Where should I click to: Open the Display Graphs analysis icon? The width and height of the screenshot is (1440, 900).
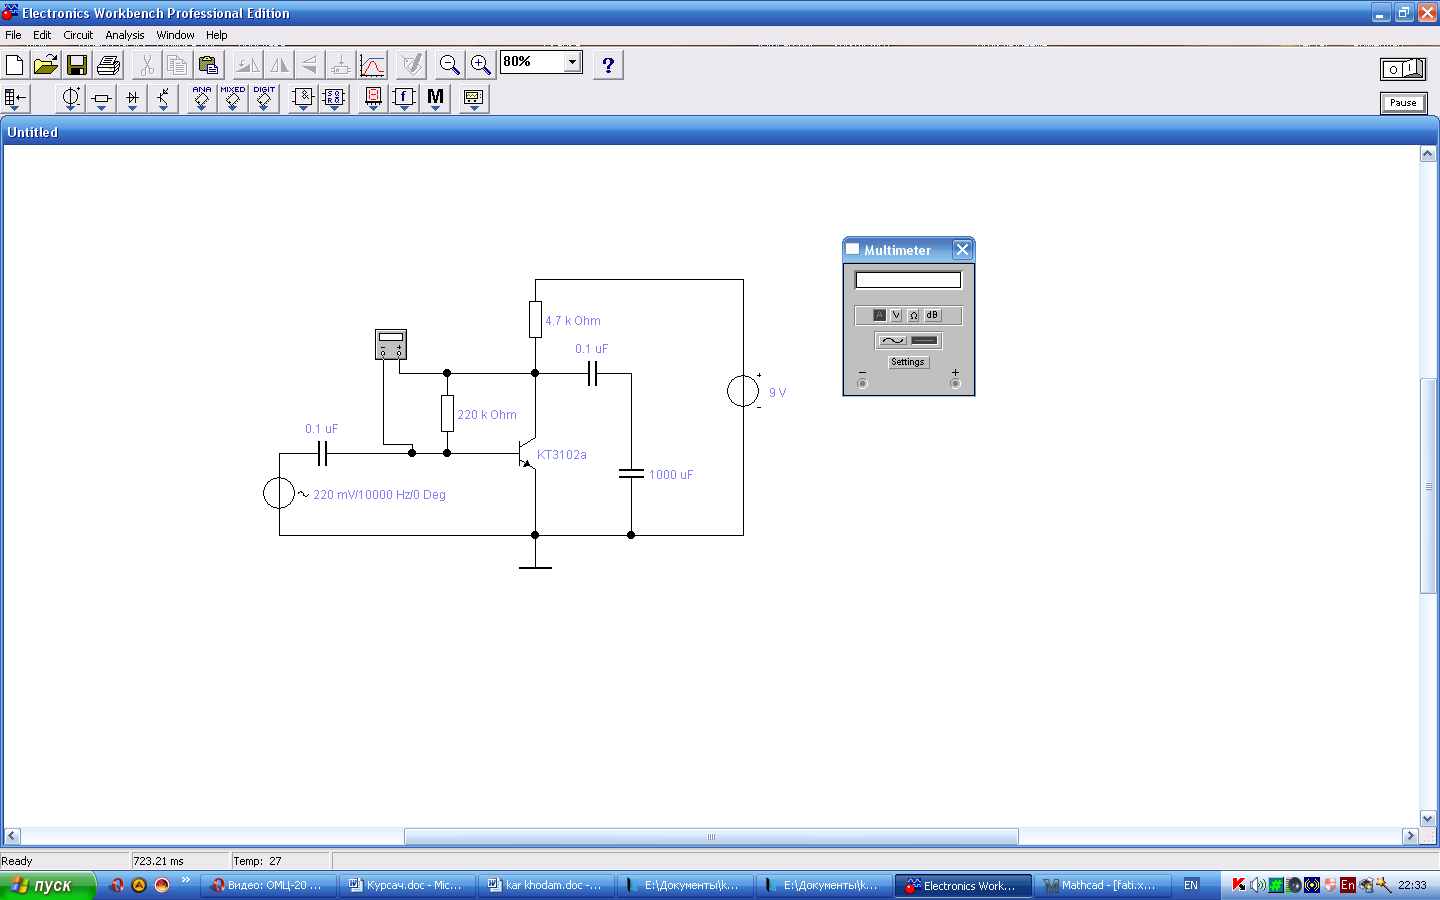[x=372, y=66]
